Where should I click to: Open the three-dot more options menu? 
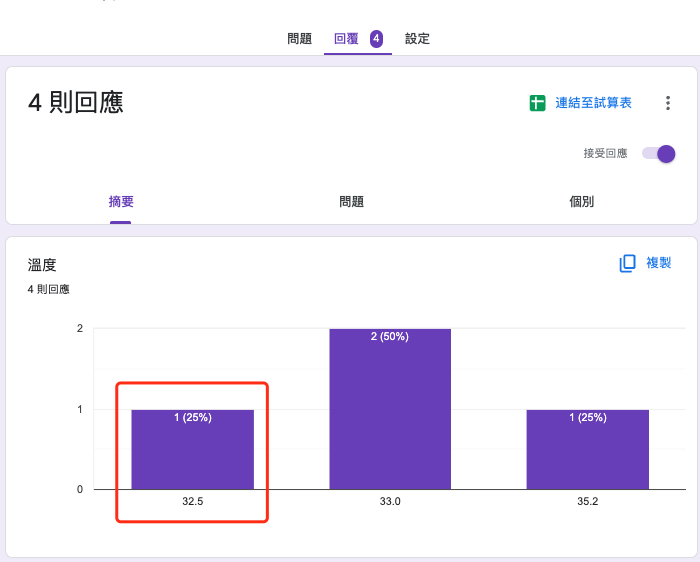(x=667, y=103)
